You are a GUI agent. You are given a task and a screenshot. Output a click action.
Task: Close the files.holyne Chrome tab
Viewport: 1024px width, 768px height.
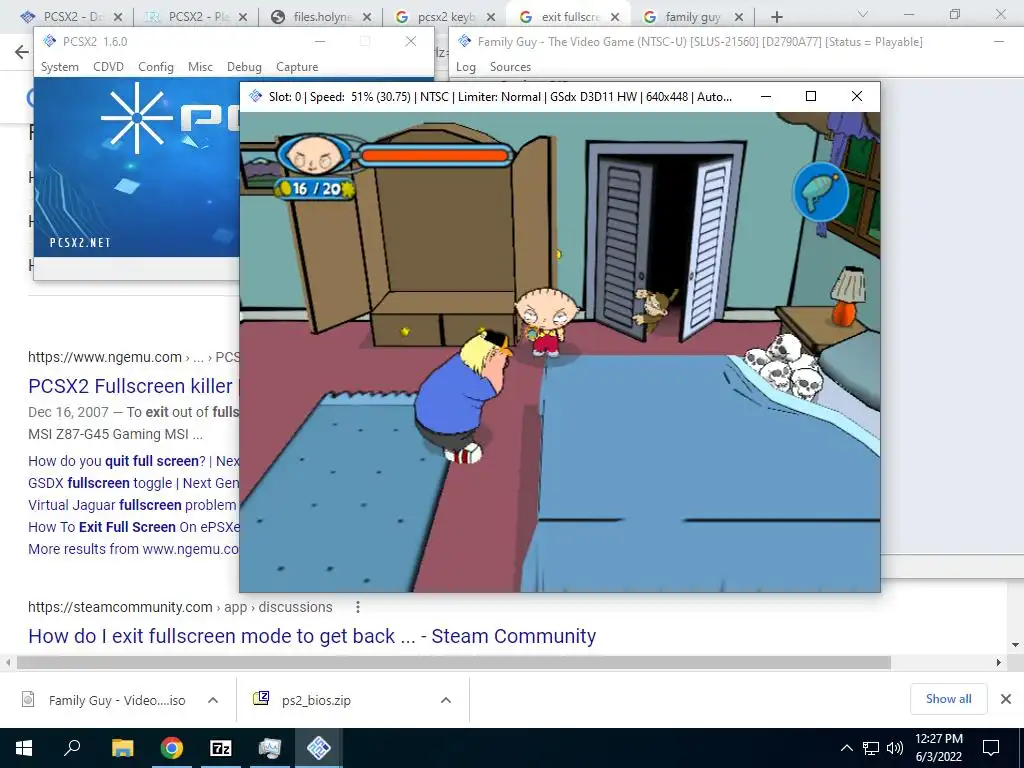click(x=367, y=17)
